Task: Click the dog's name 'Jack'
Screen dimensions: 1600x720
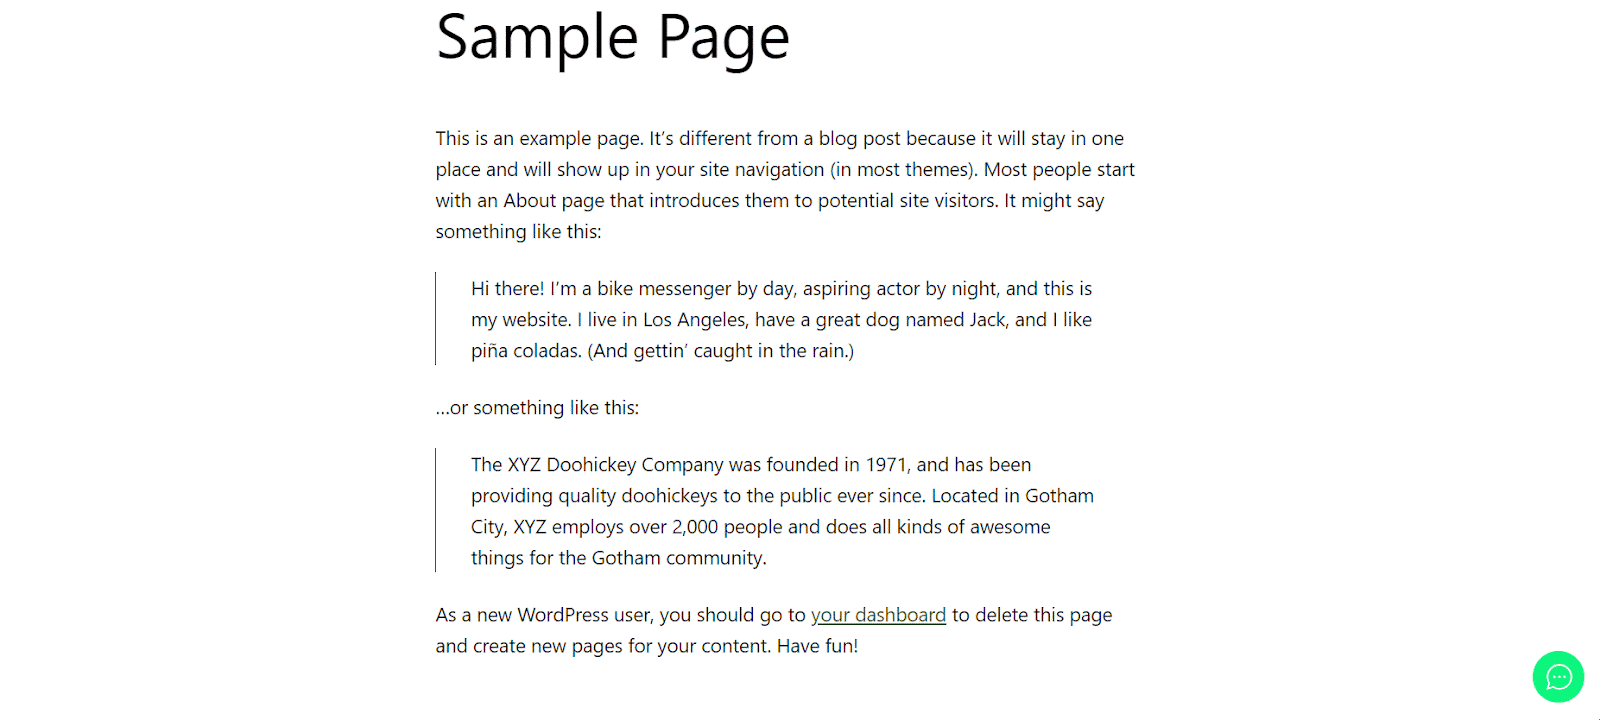Action: [x=987, y=319]
